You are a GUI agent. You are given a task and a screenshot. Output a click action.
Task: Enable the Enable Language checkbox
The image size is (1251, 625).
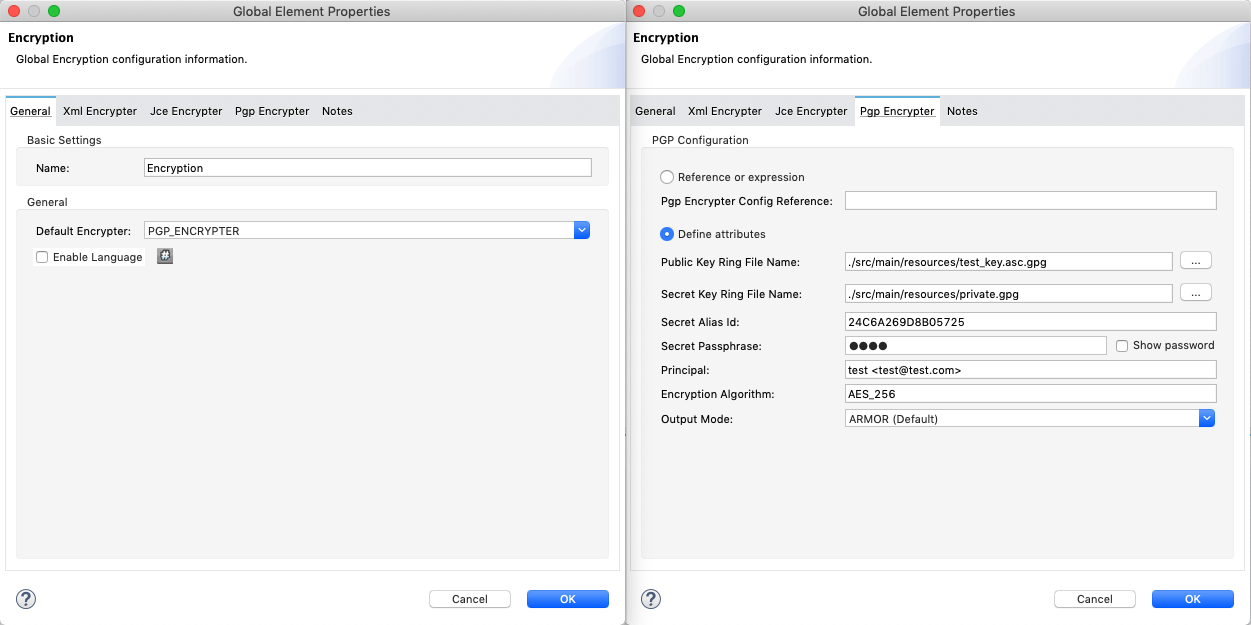(x=41, y=257)
